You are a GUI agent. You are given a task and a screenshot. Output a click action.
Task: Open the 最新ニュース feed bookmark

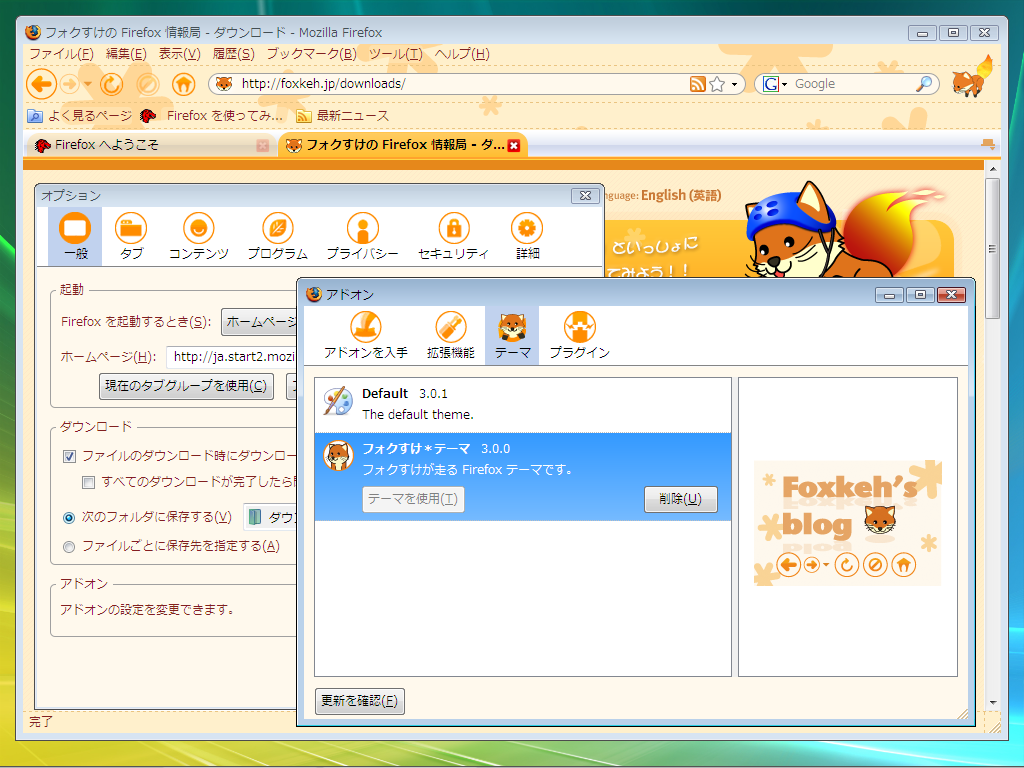(342, 116)
